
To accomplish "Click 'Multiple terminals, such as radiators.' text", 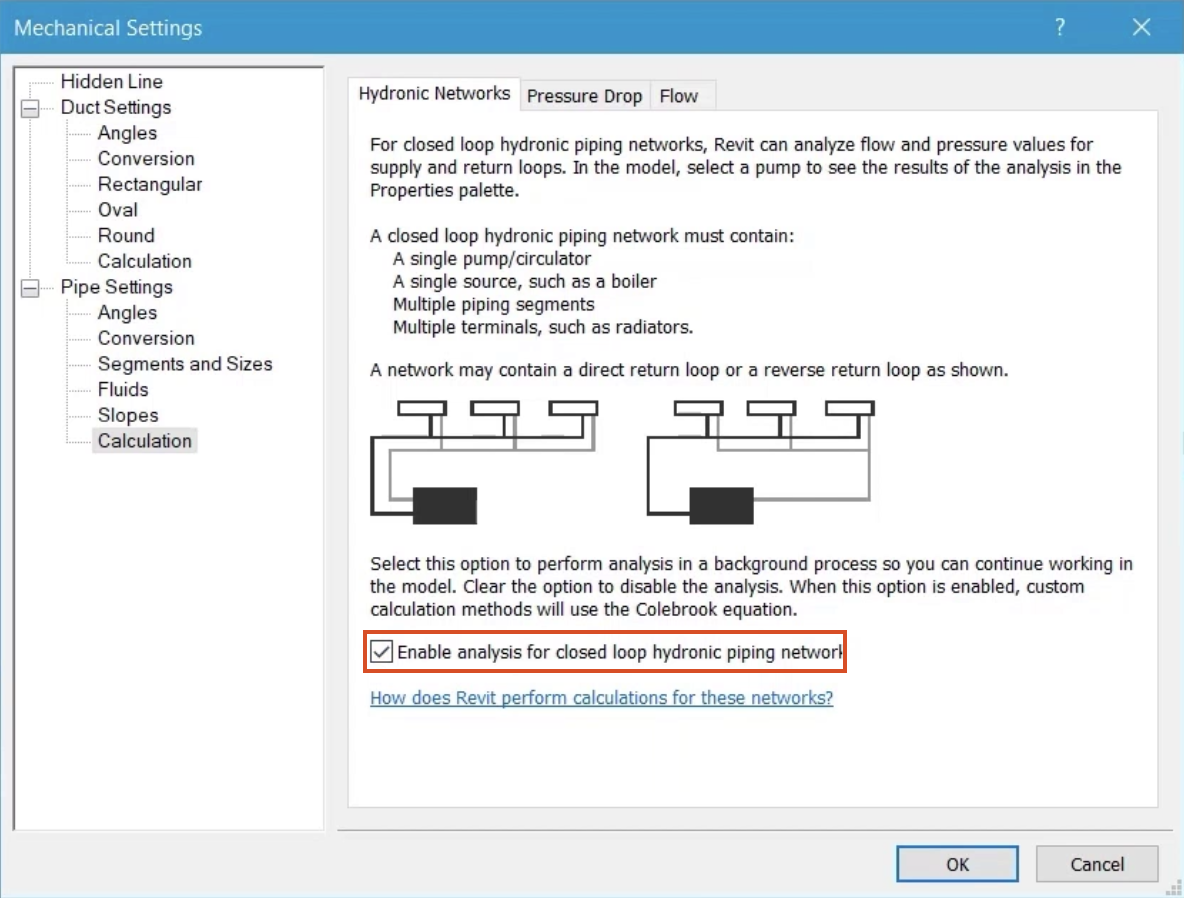I will coord(542,327).
